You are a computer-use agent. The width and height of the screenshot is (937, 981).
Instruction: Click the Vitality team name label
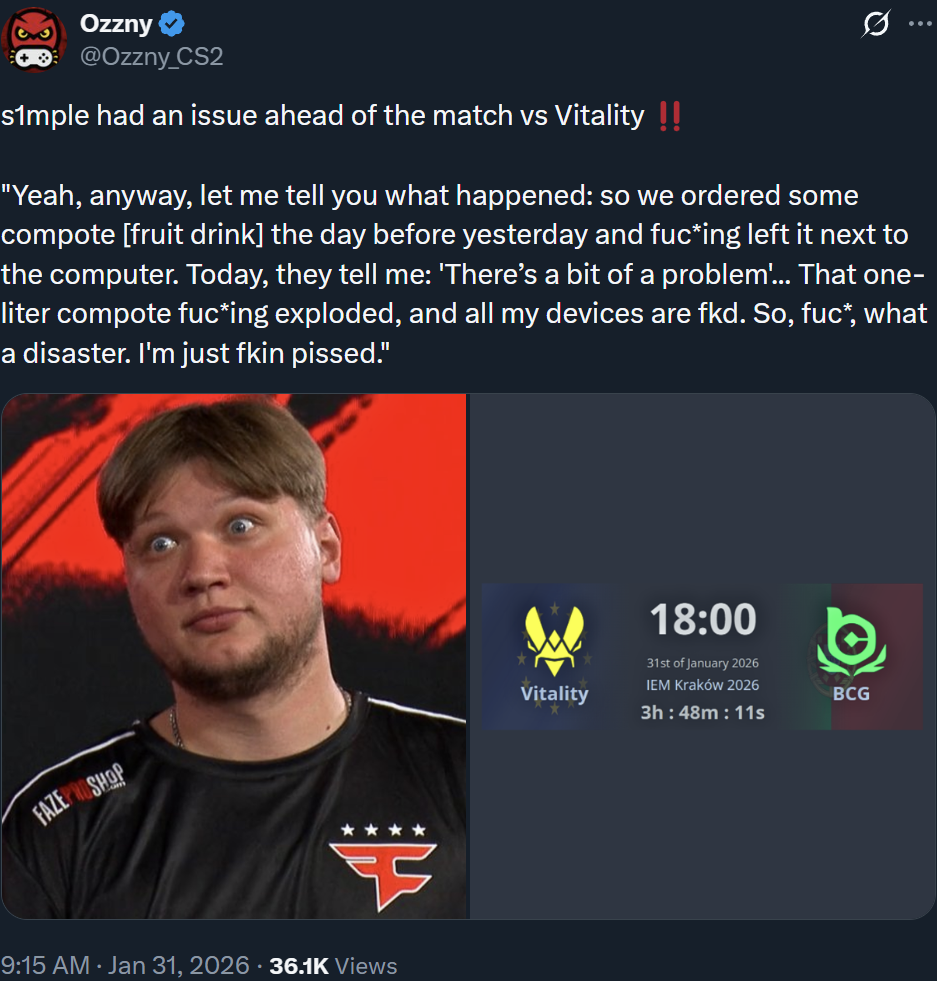tap(555, 693)
